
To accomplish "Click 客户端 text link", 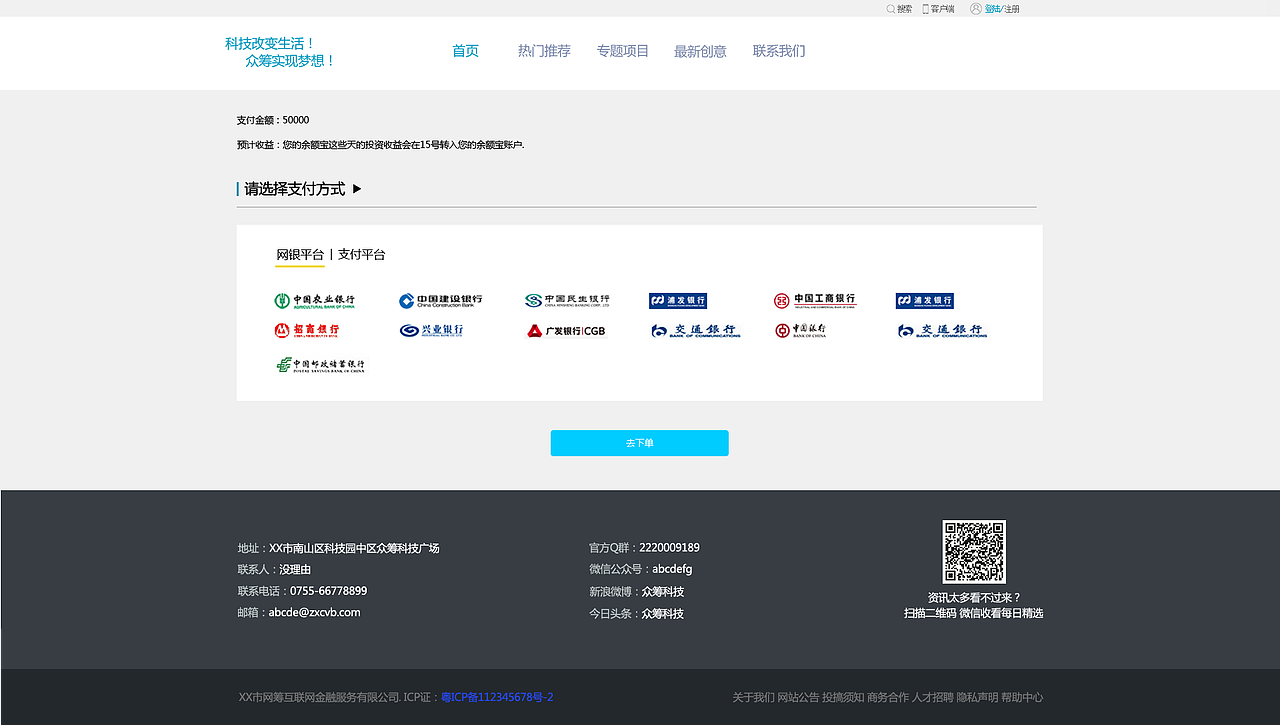I will (x=943, y=9).
